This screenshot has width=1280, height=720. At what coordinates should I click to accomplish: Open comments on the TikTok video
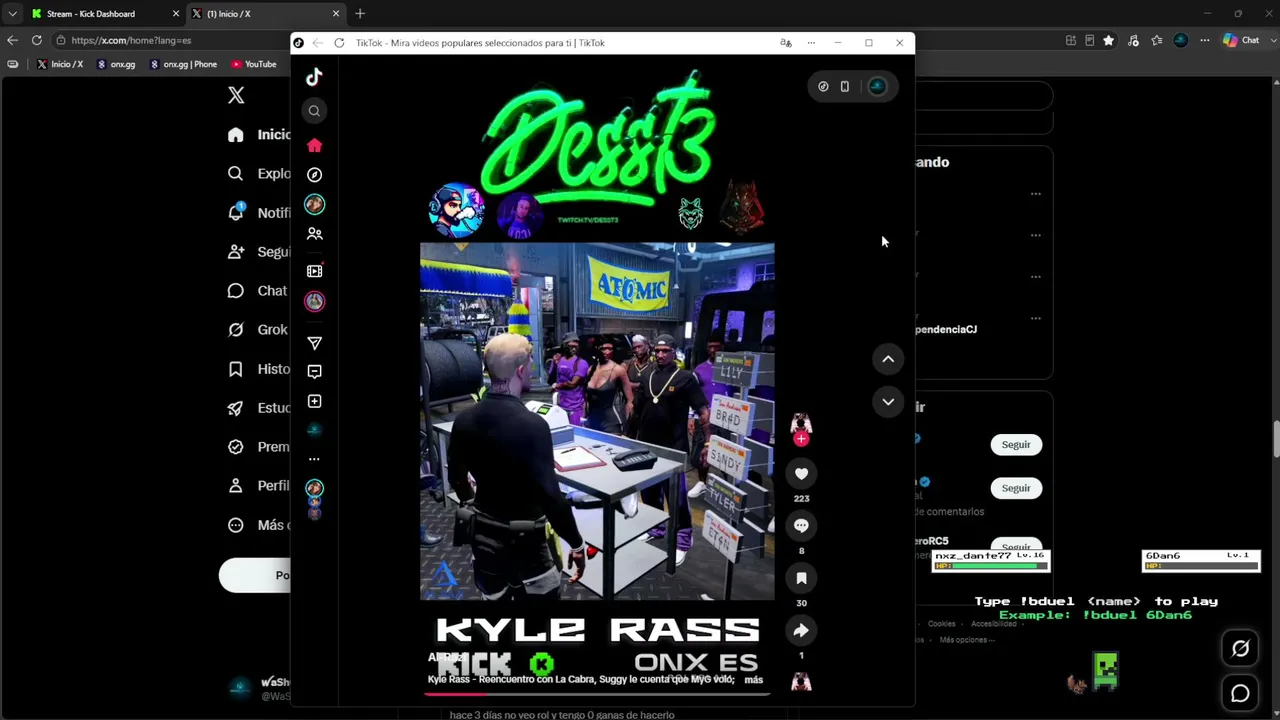(x=801, y=526)
